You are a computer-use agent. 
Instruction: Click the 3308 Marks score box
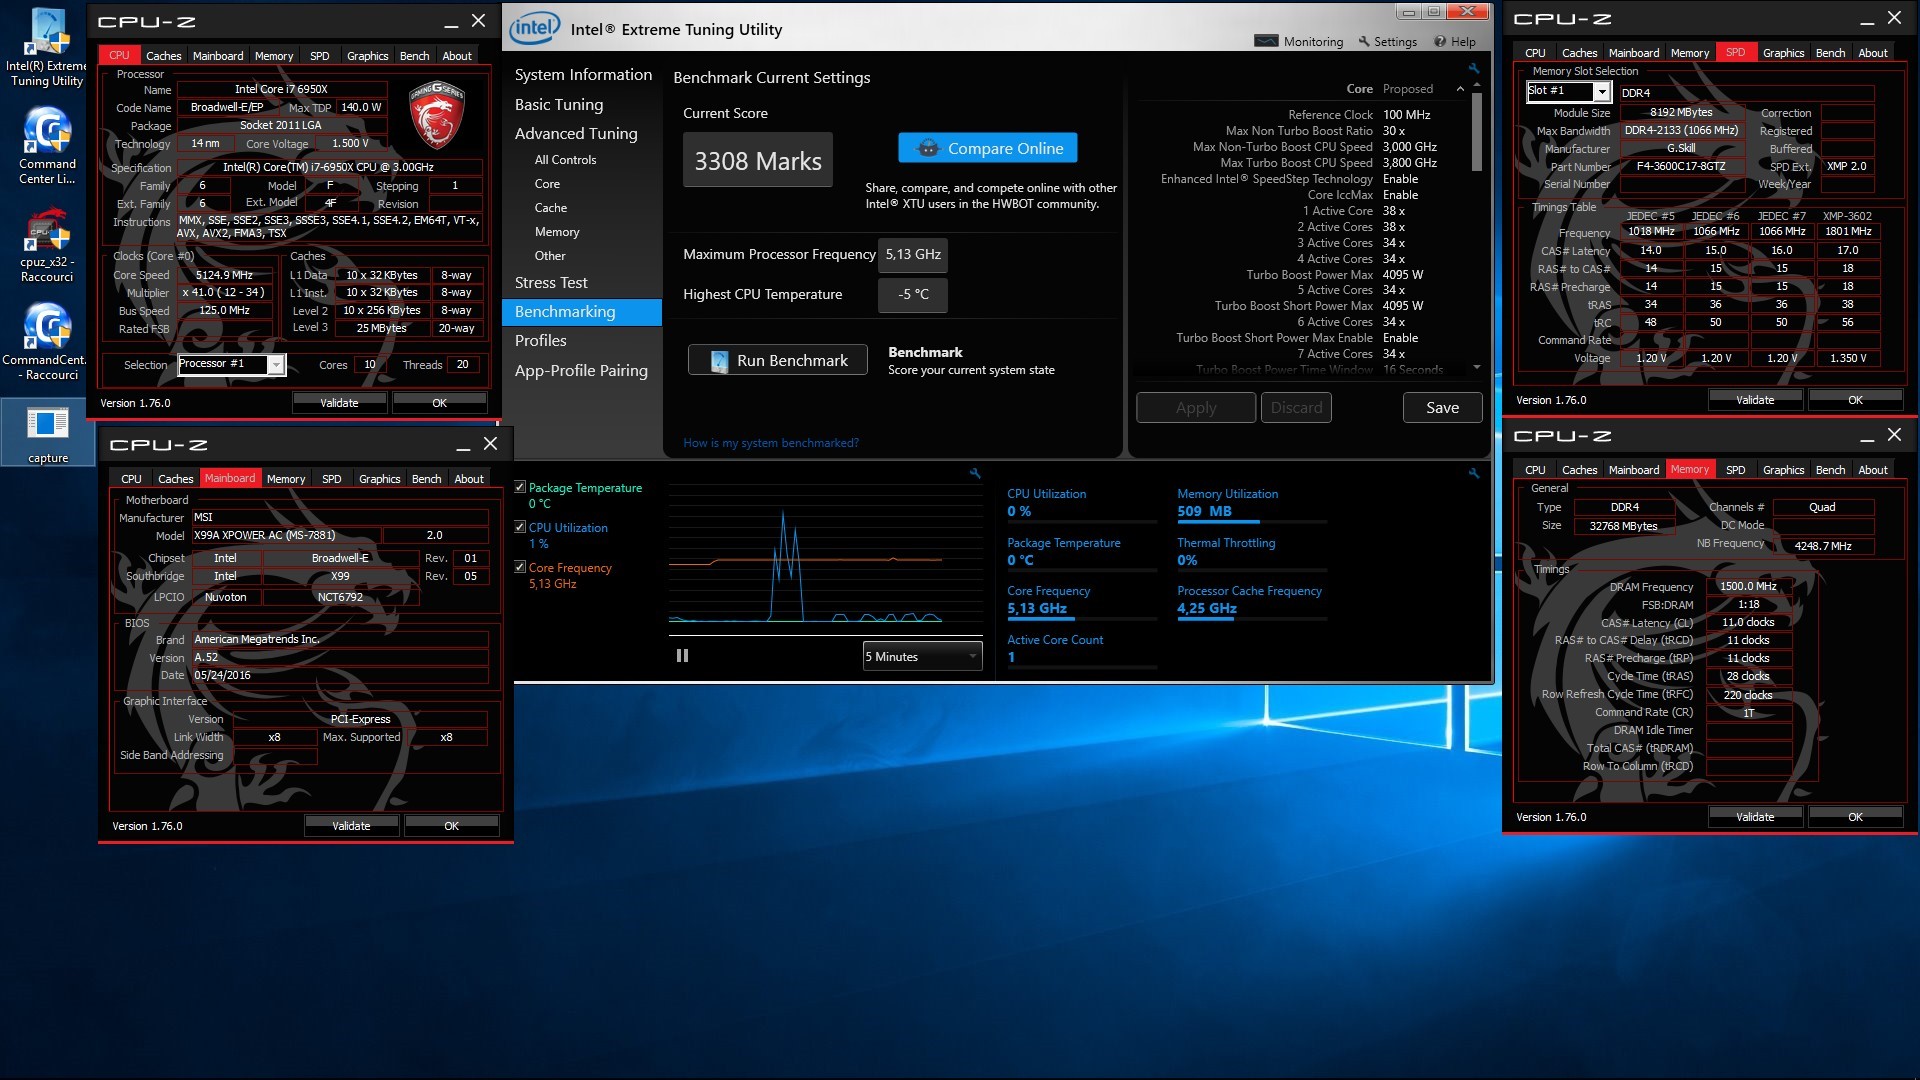[x=758, y=160]
